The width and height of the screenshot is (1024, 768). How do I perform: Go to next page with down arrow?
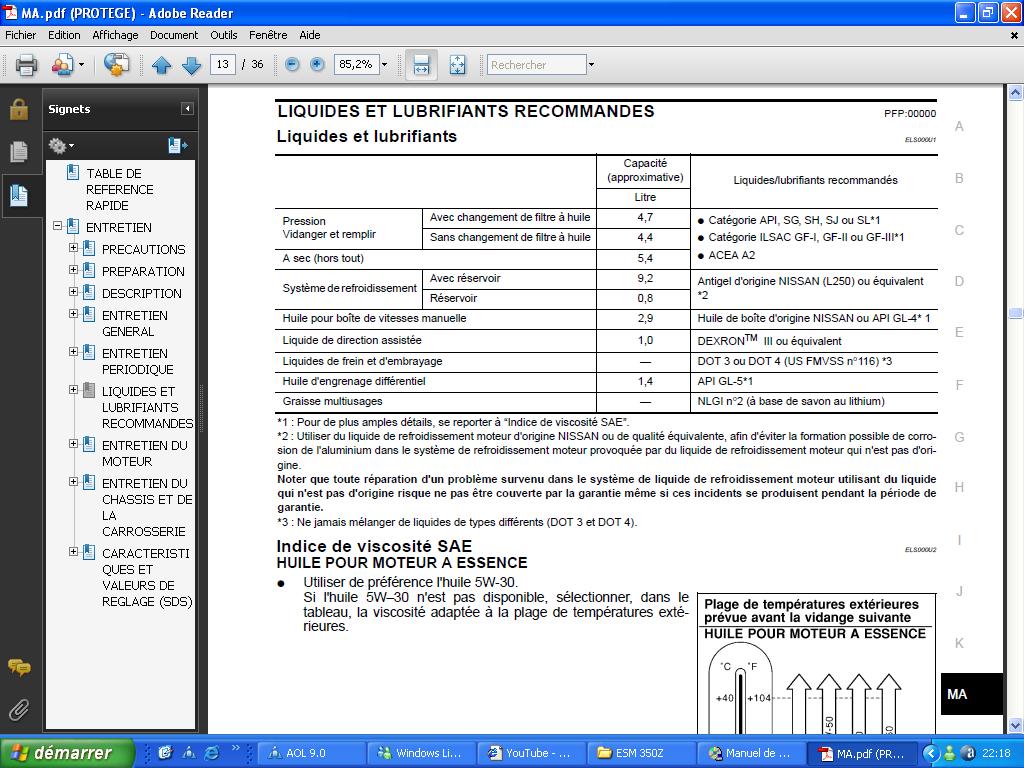click(191, 65)
